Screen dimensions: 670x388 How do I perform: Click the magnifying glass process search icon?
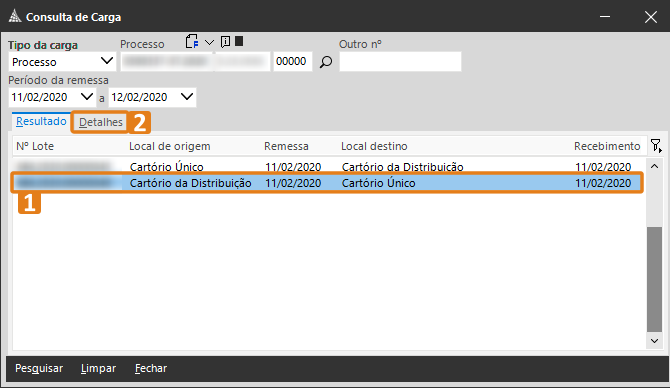pos(326,62)
